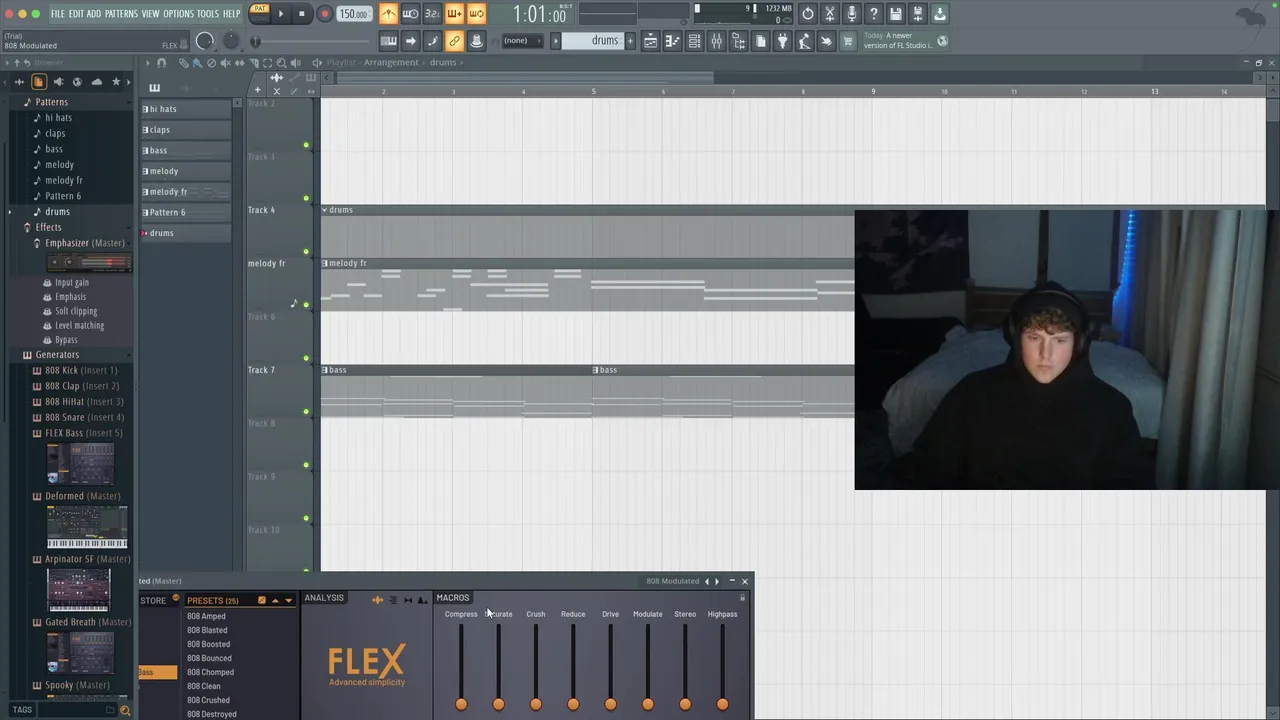Select the claps pattern in picker
Viewport: 1280px width, 720px height.
186,130
